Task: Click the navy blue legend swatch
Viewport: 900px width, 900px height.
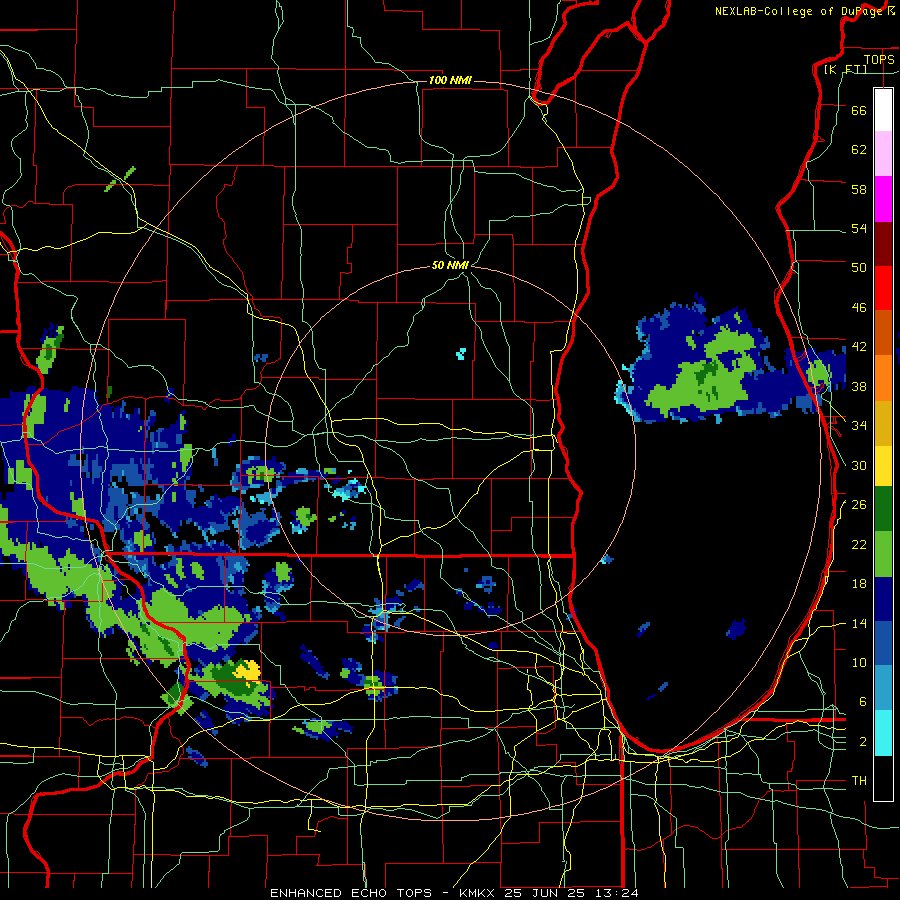Action: [883, 599]
